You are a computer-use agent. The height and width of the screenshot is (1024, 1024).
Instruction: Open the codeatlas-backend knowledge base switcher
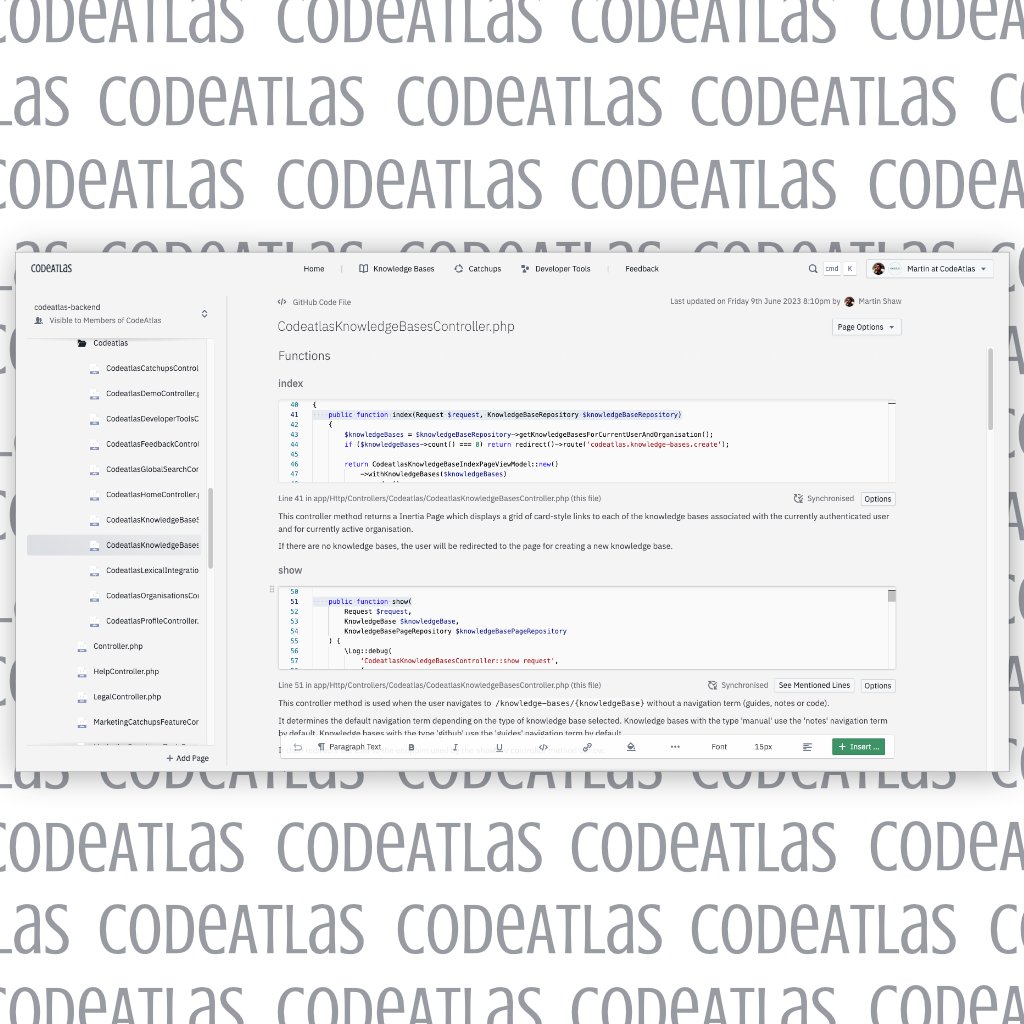pos(204,313)
